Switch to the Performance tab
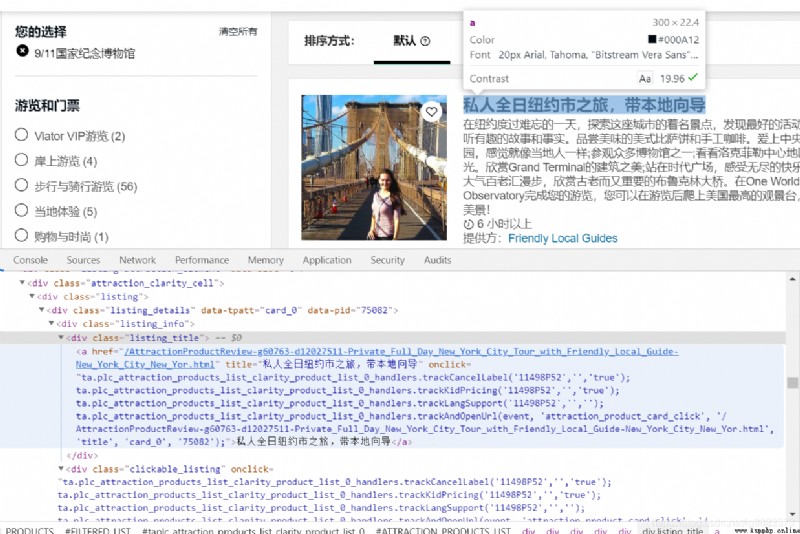 [x=202, y=260]
